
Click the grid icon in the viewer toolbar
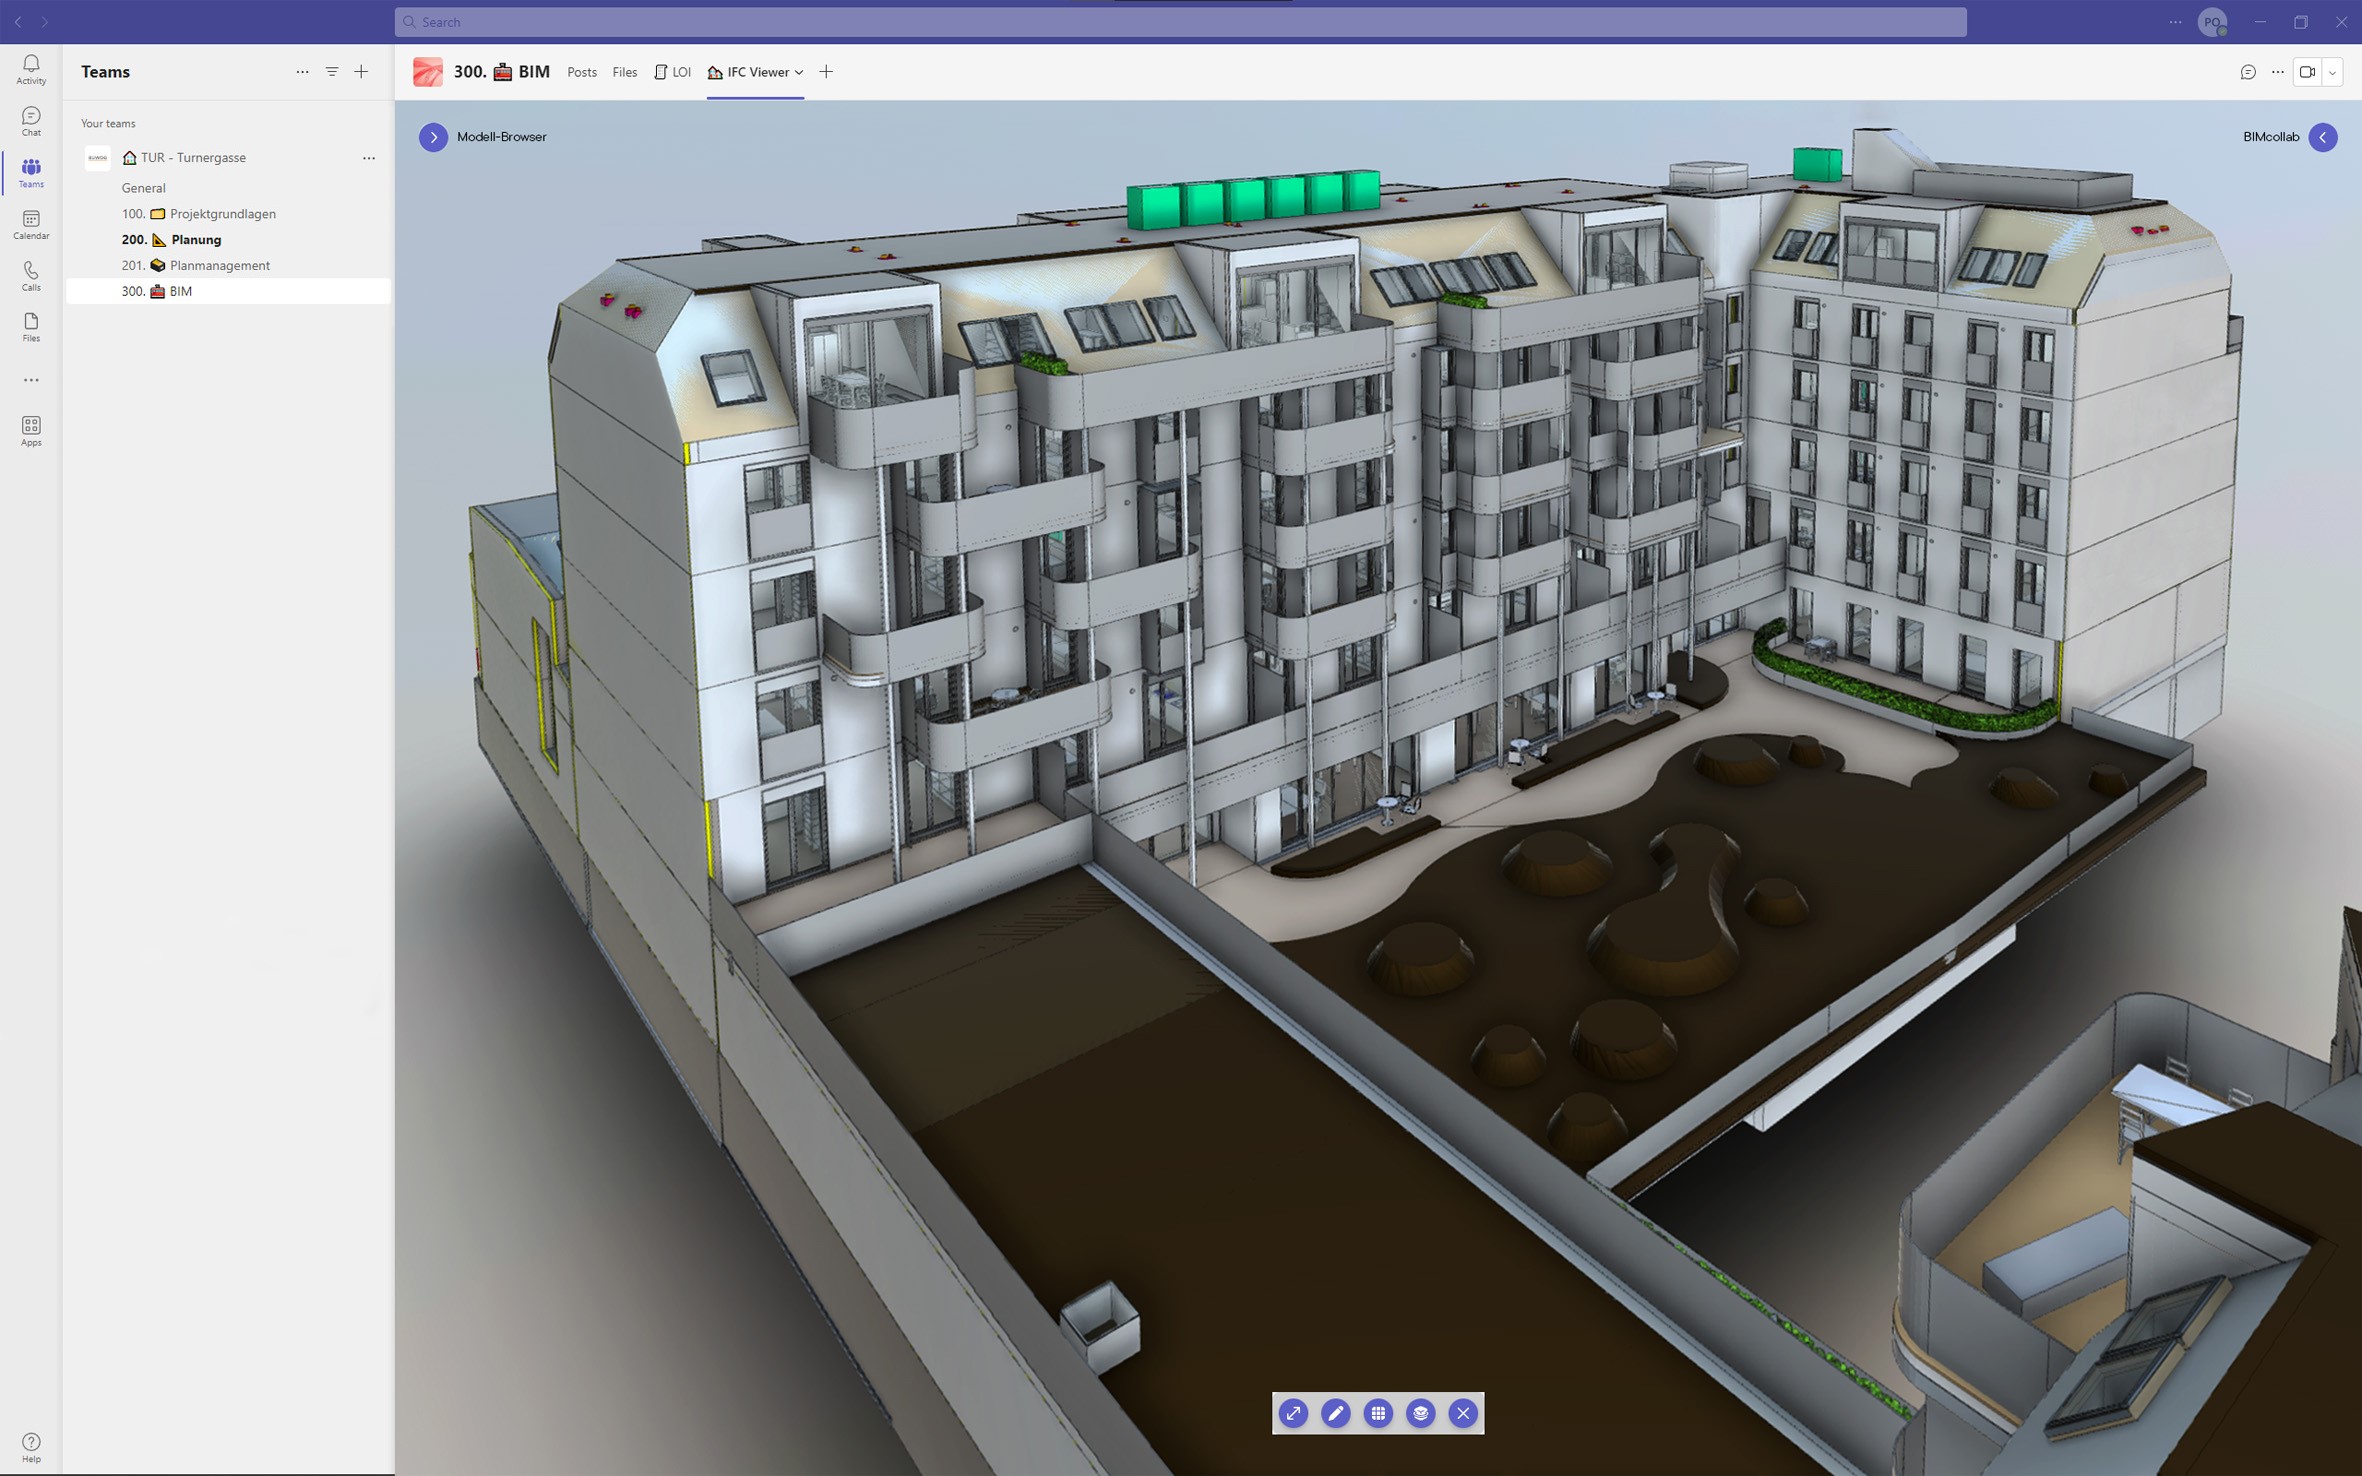(x=1378, y=1413)
